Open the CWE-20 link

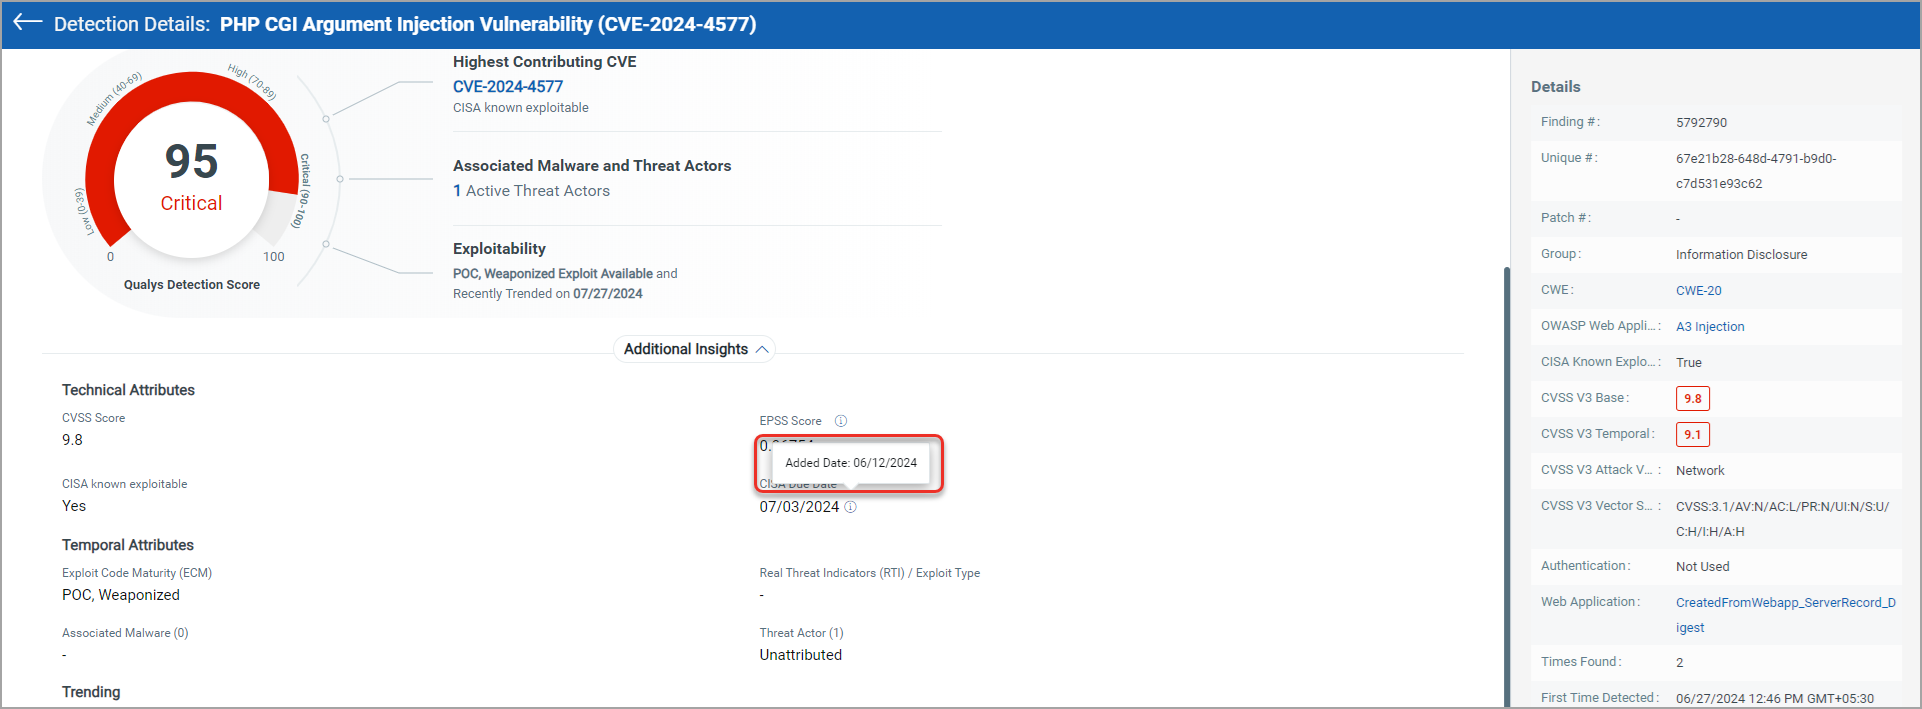(1699, 291)
